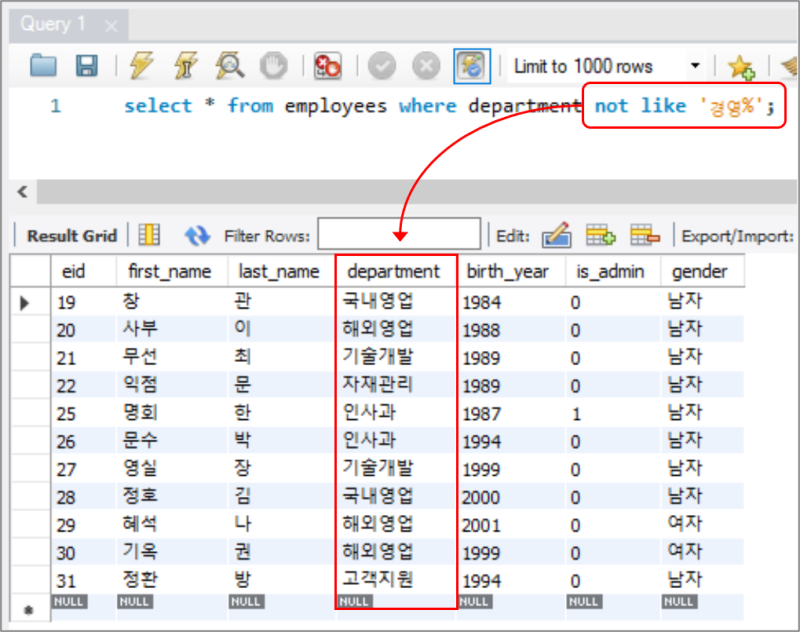Sort results by the department column header
Viewport: 800px width, 632px height.
(x=394, y=271)
